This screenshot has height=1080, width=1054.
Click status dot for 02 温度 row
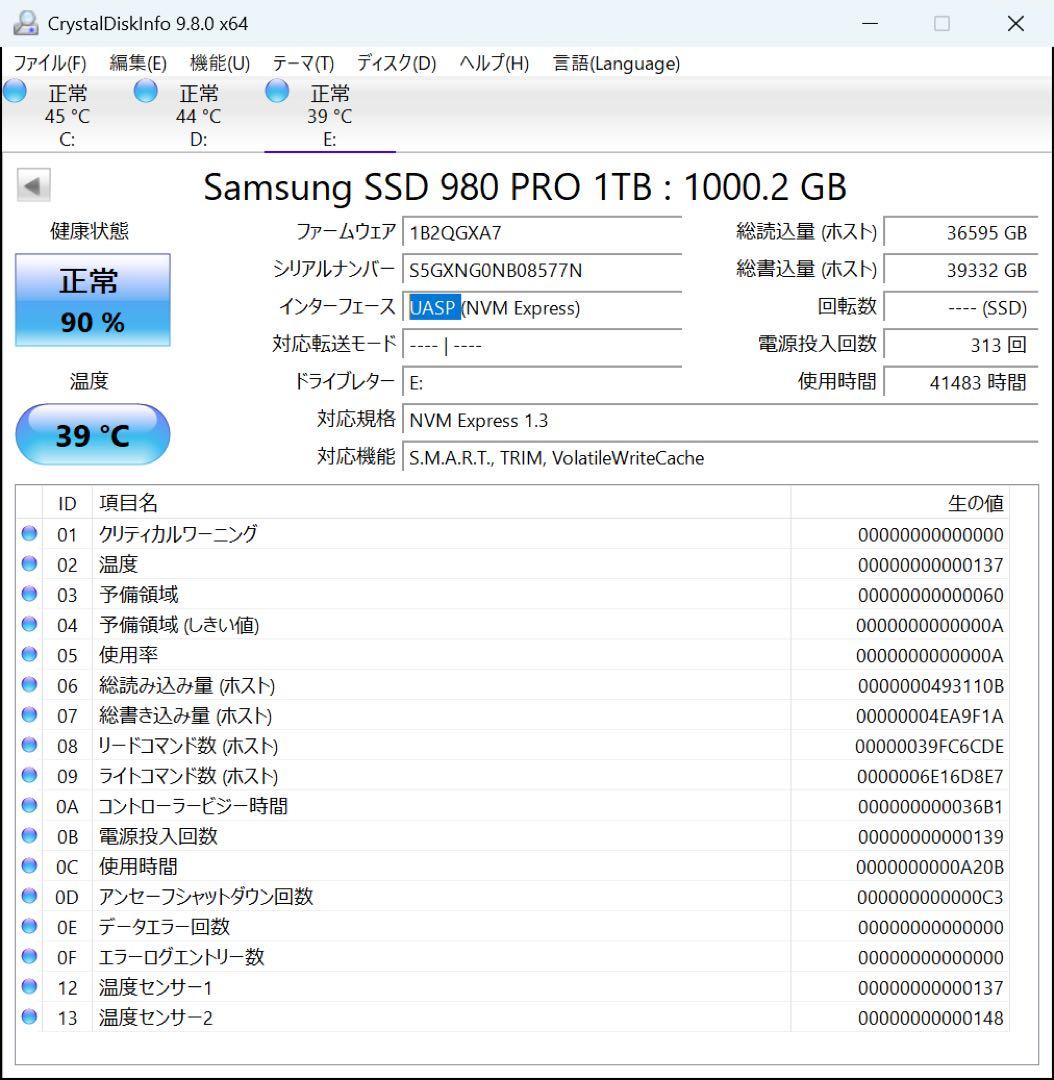click(x=29, y=563)
